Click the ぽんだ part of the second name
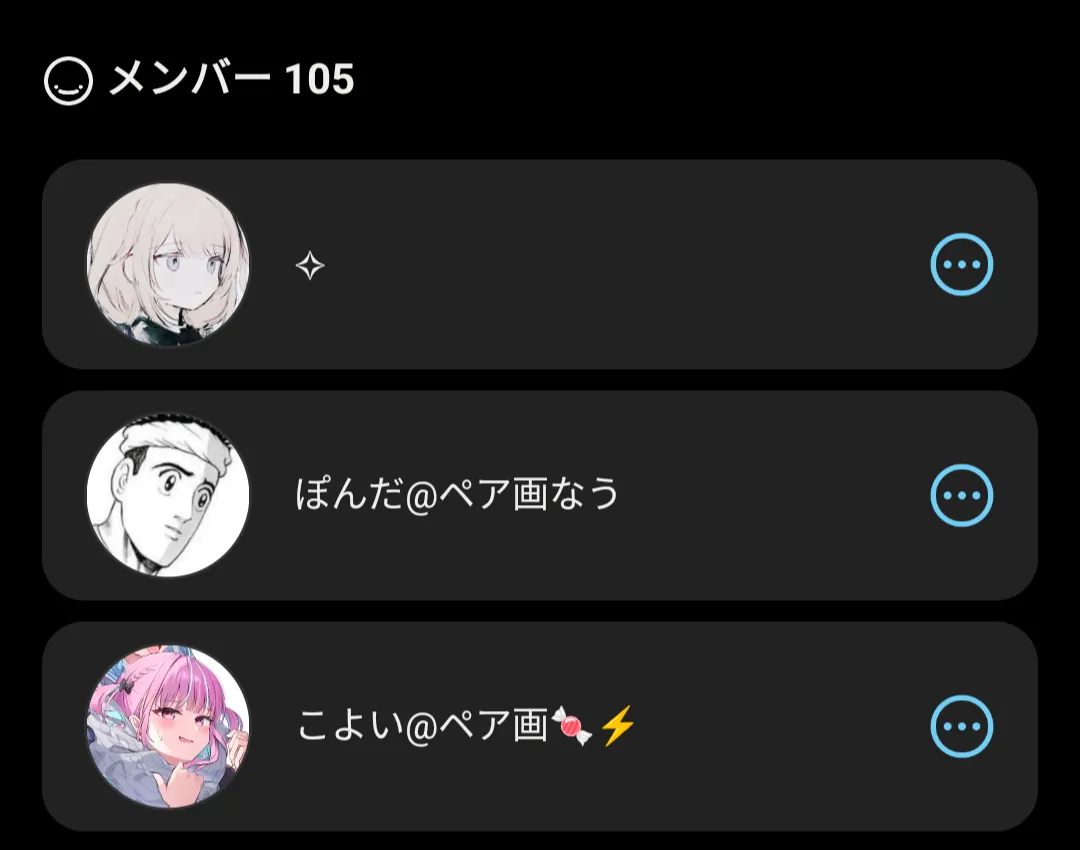 pos(349,495)
